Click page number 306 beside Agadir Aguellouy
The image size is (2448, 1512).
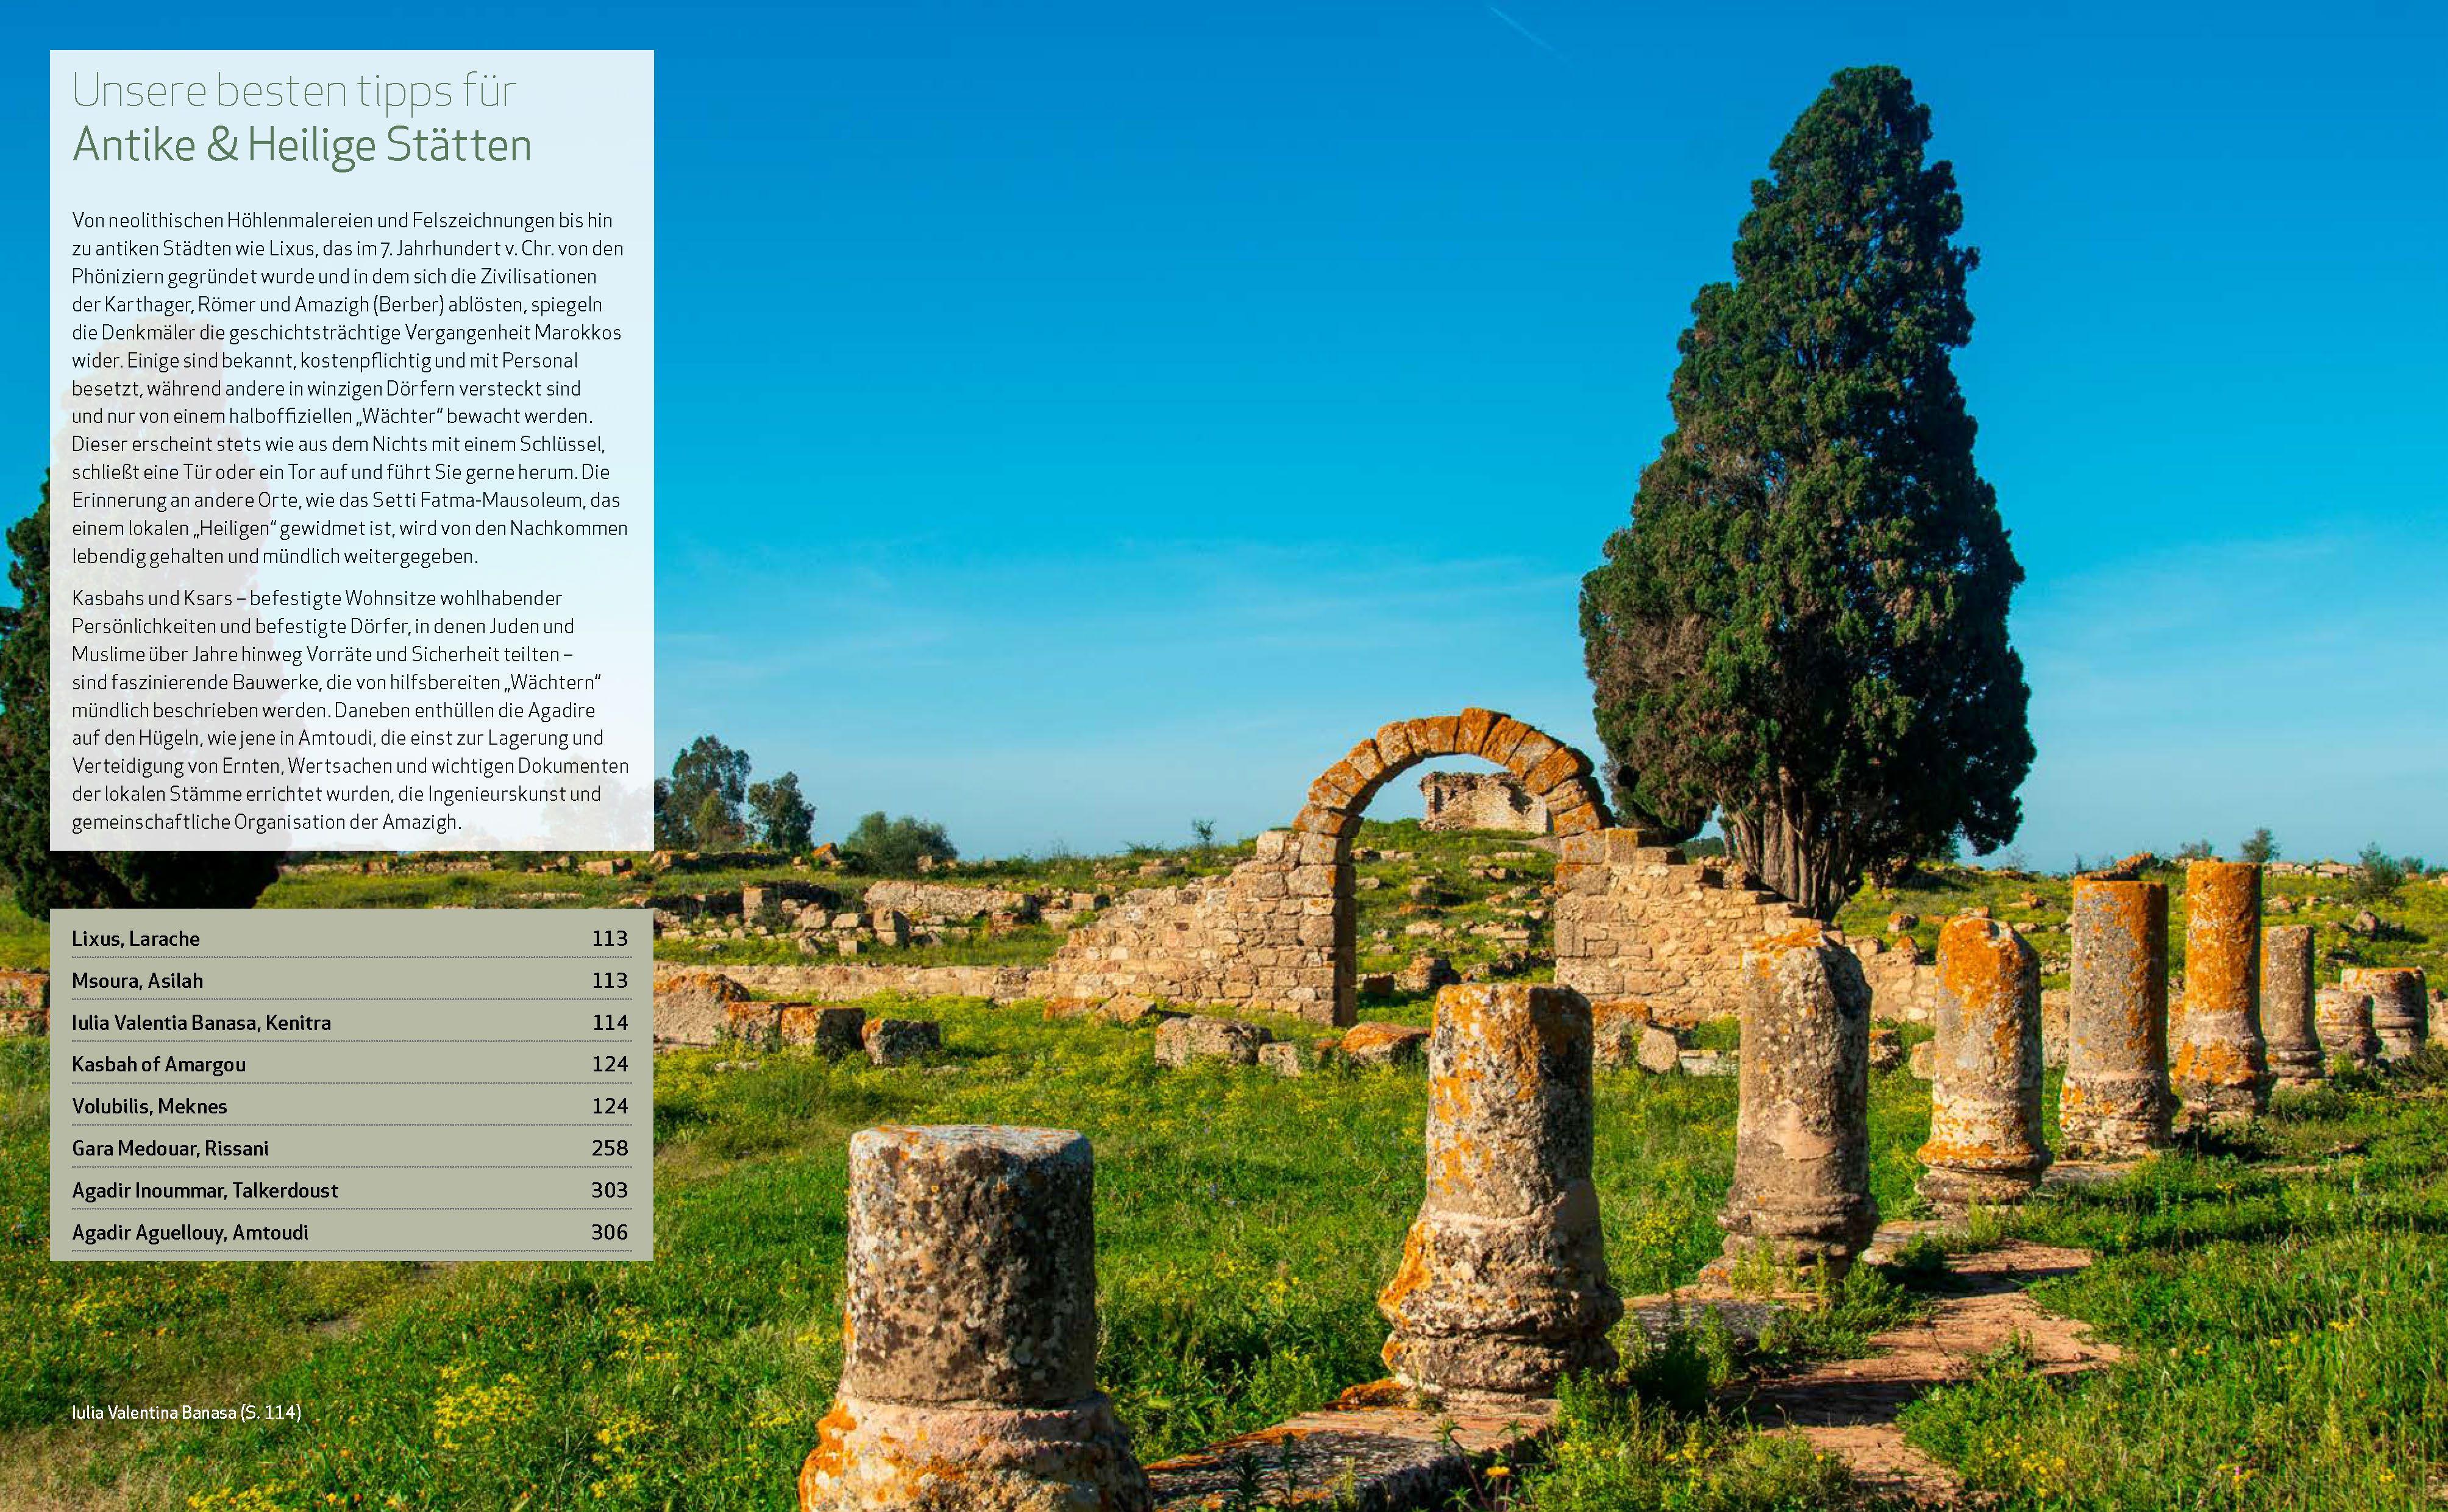pos(609,1233)
